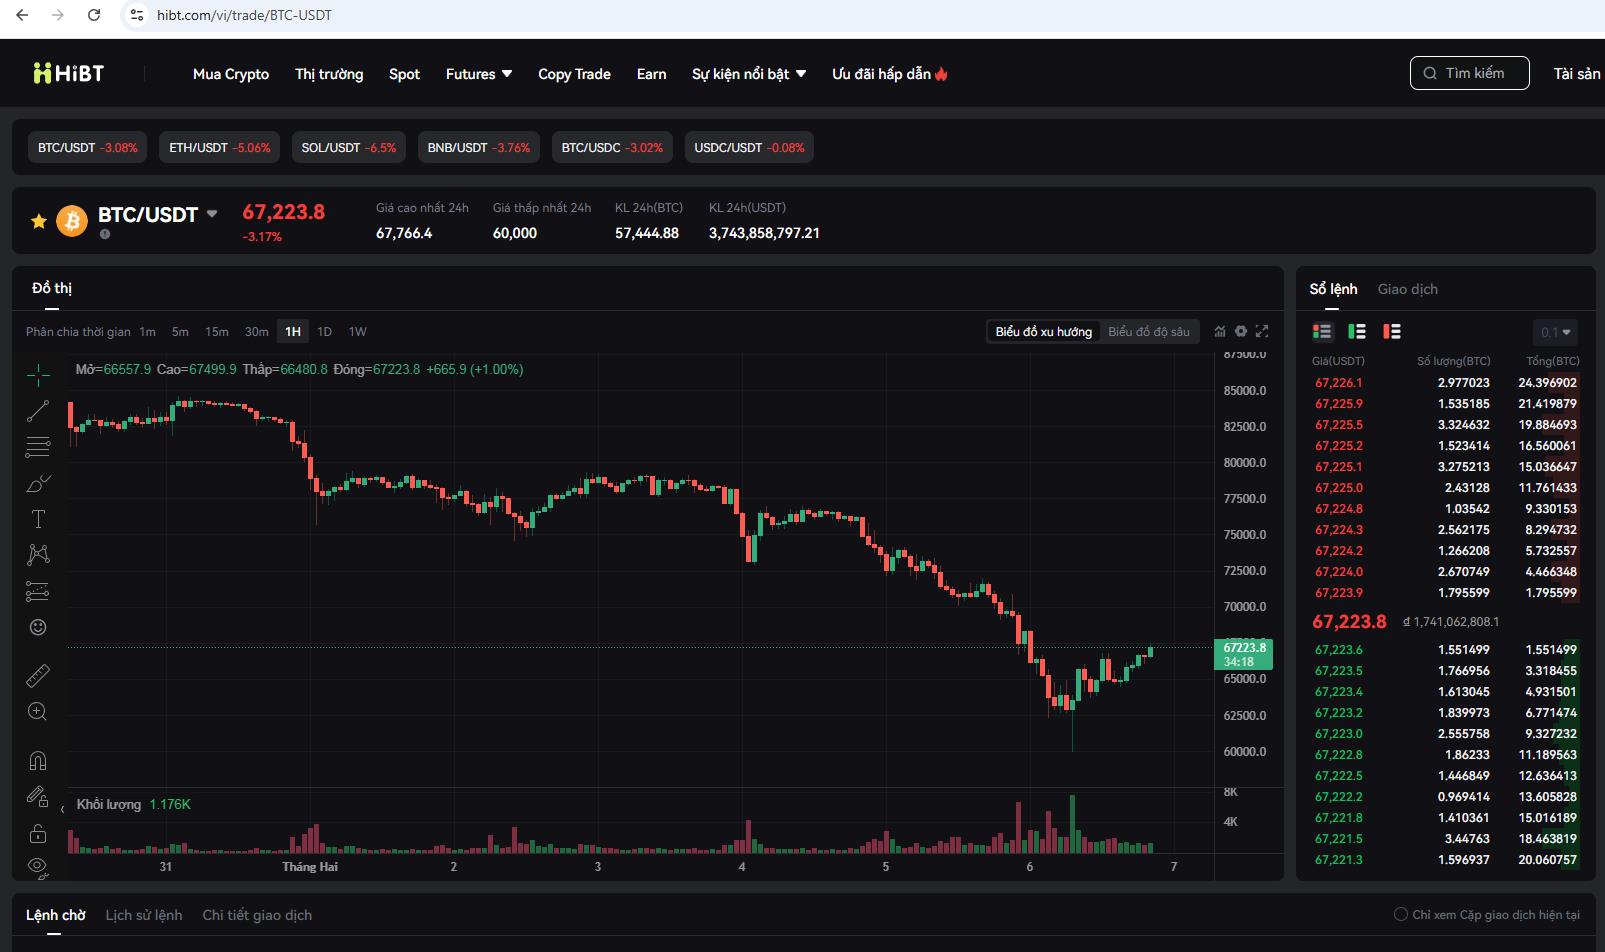Toggle drawings visibility eye icon

pyautogui.click(x=38, y=866)
